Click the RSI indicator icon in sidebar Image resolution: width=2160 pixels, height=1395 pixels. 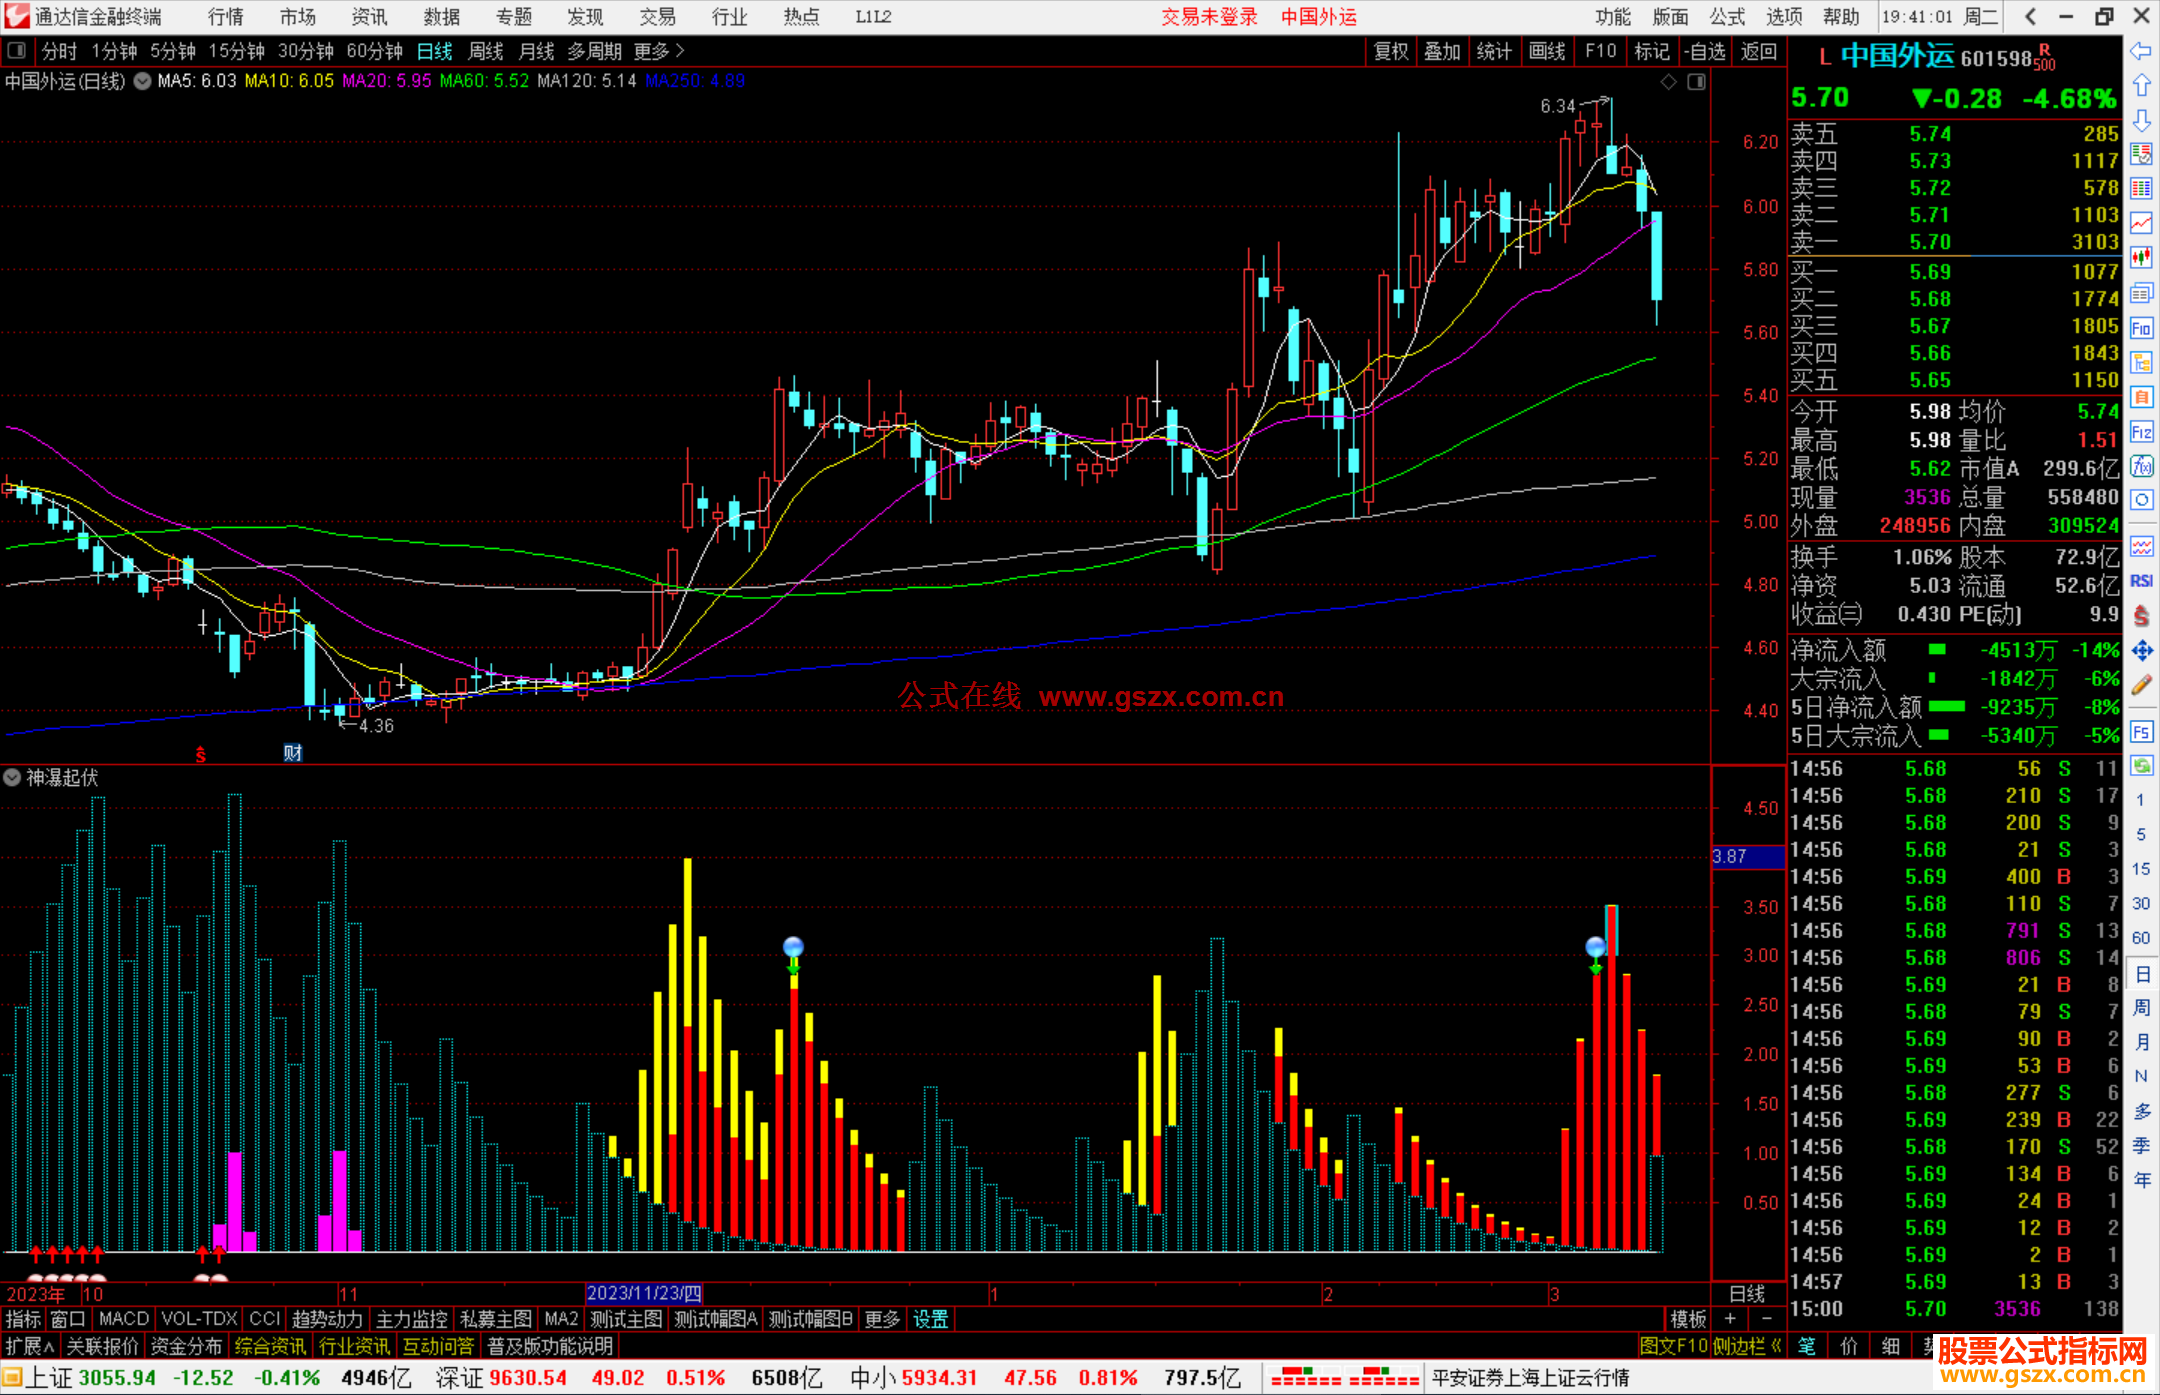pos(2141,581)
